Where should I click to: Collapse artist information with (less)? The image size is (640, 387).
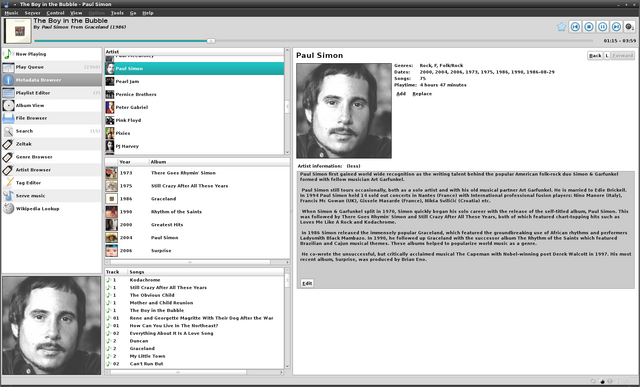click(353, 166)
